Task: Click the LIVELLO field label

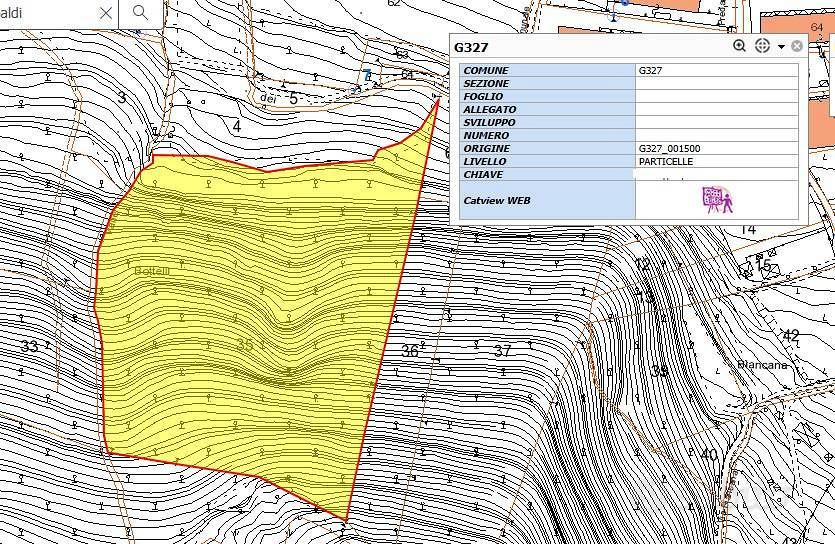Action: 485,161
